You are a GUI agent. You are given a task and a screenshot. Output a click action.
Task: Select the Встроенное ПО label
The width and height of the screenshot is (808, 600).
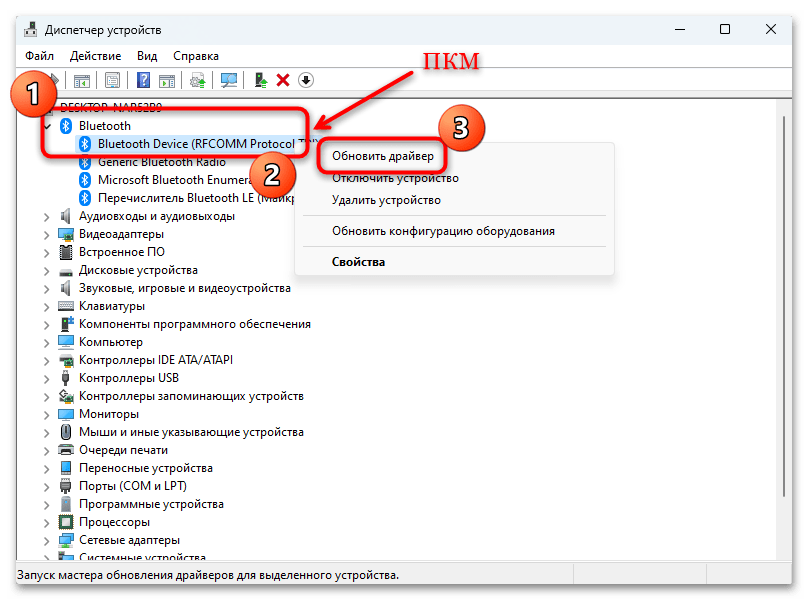coord(122,252)
